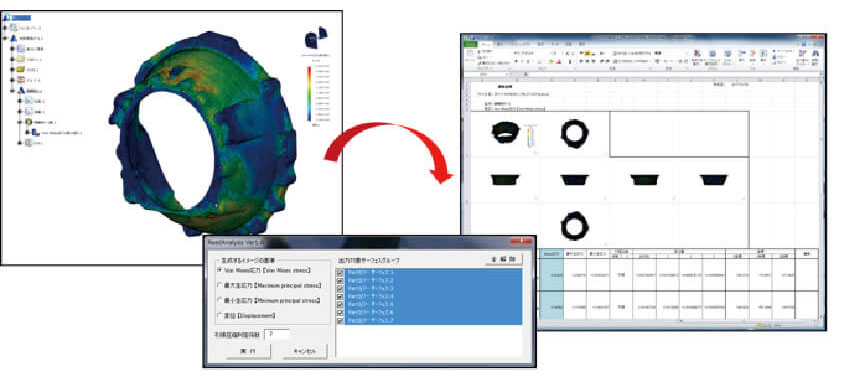Screen dimensions: 852x388
Task: Click the 実行 (execute) button in dialog
Action: [x=247, y=351]
